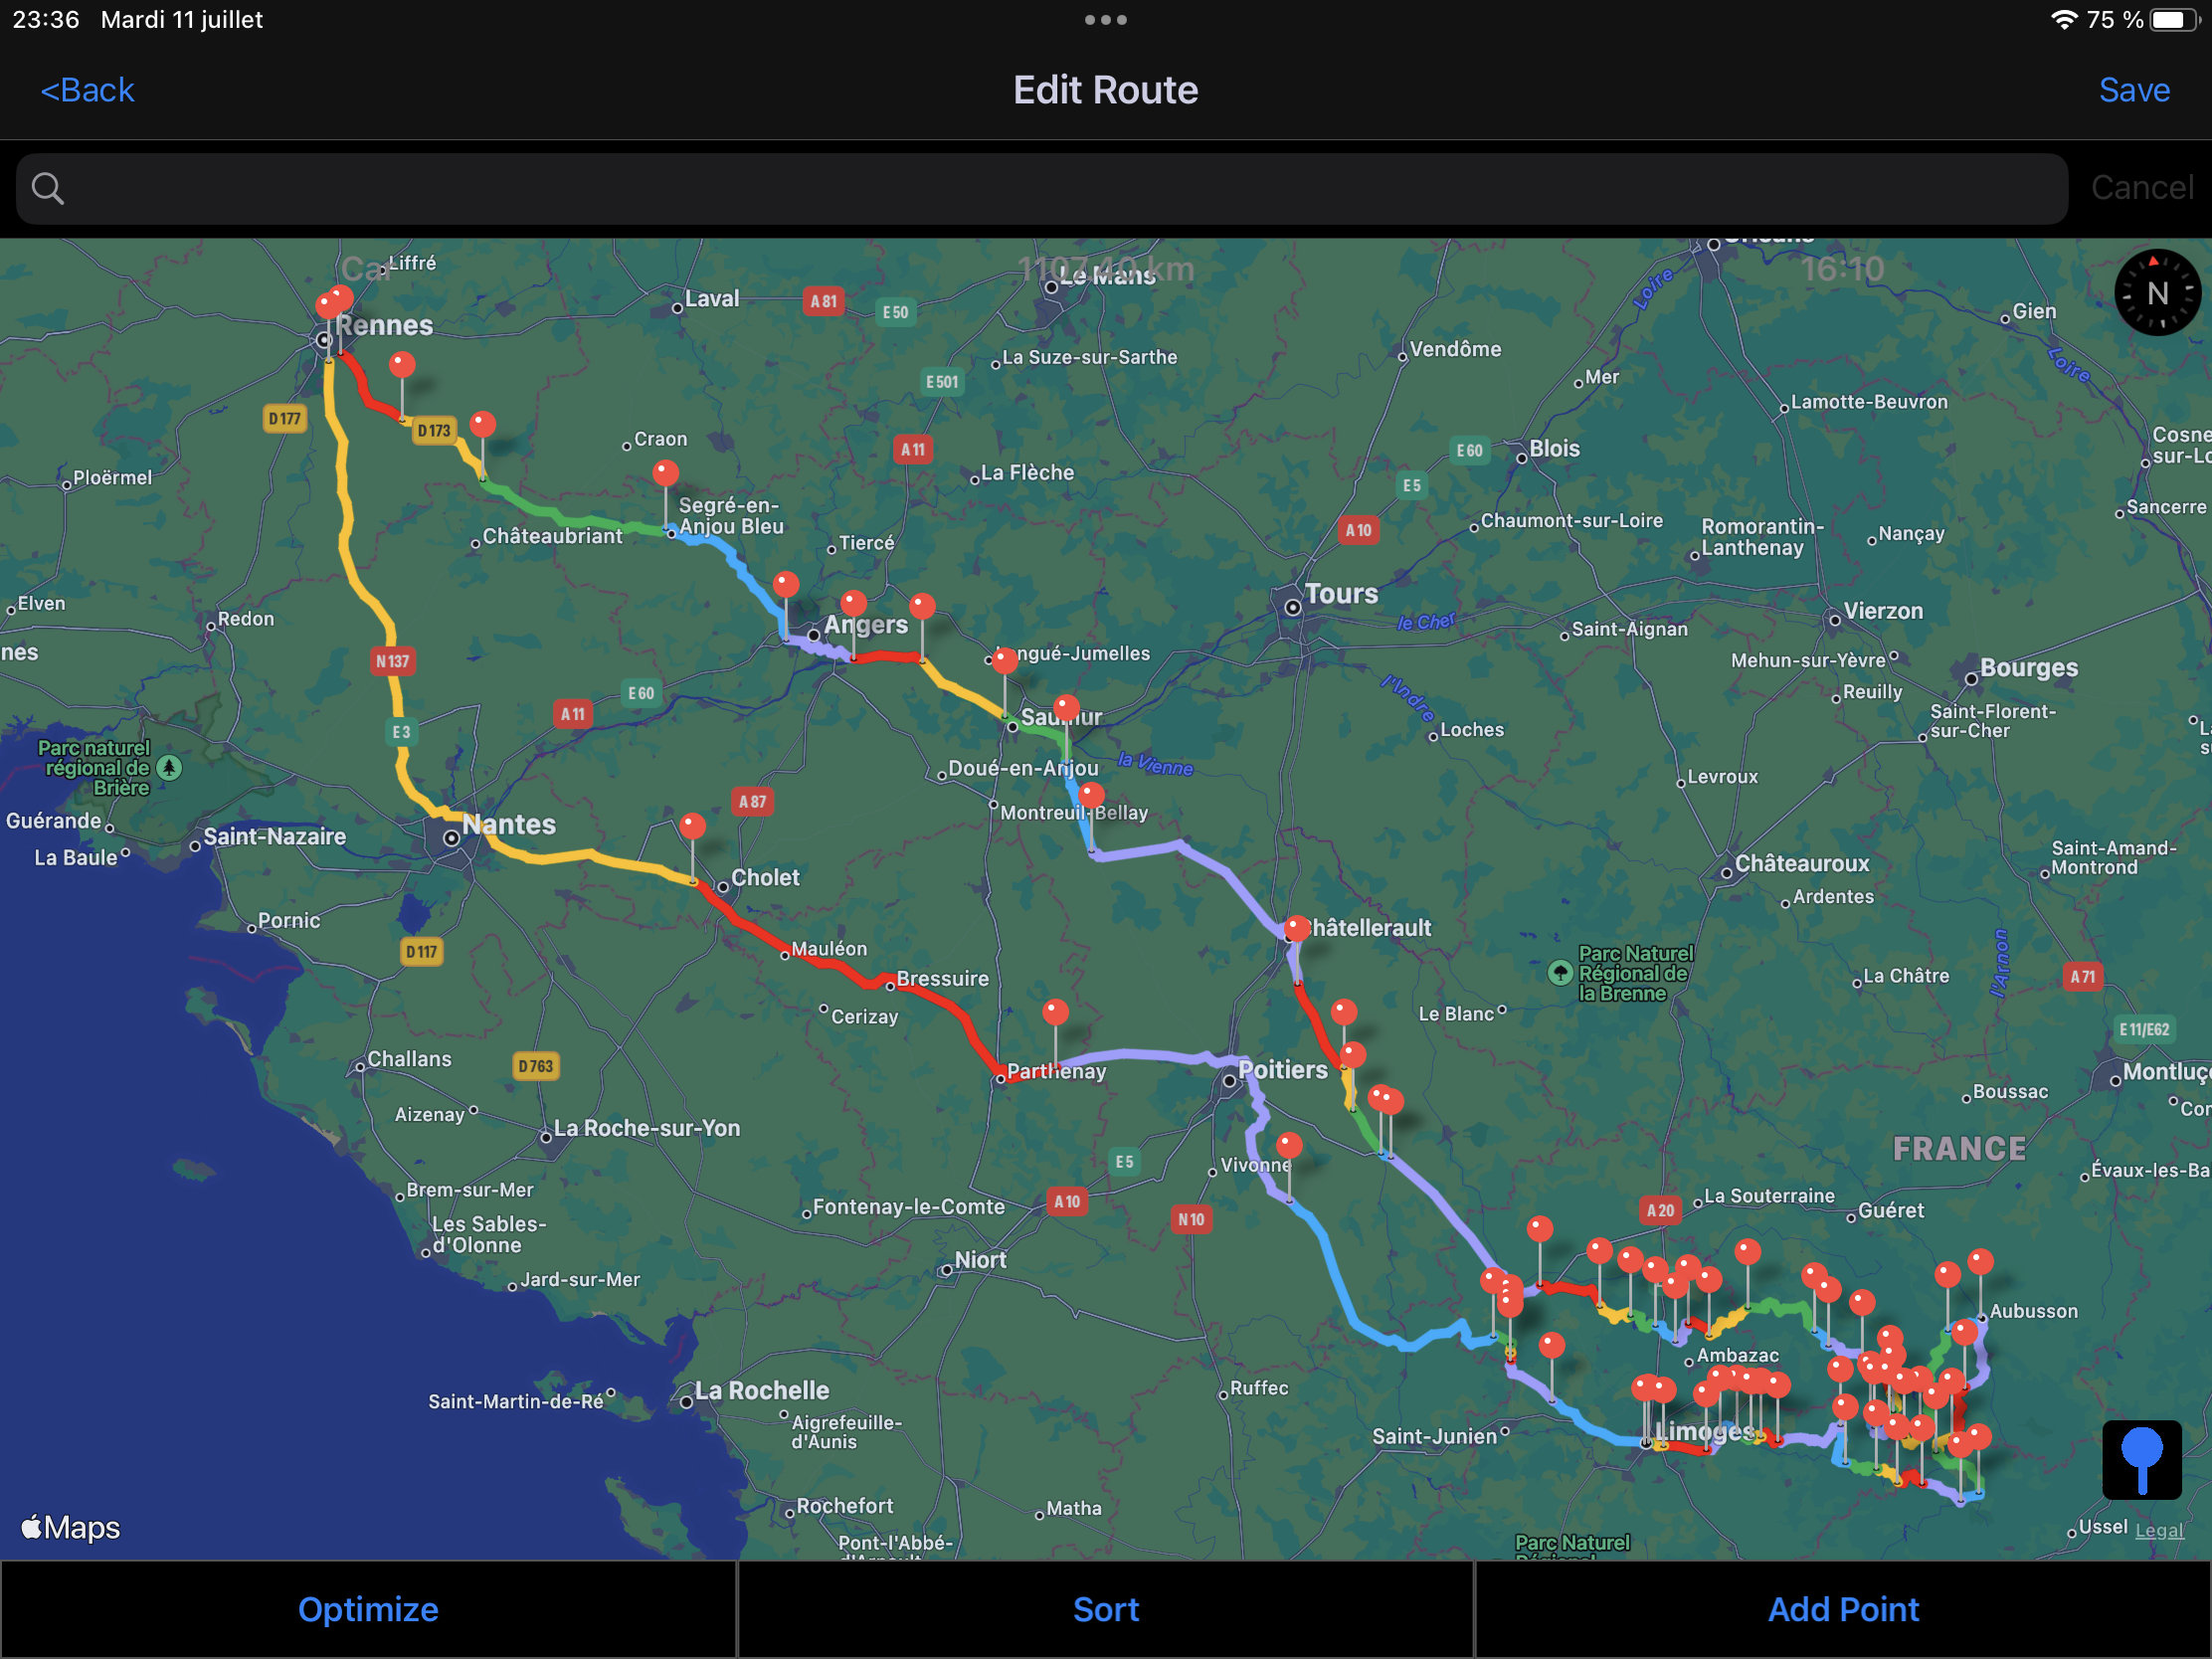Viewport: 2212px width, 1659px height.
Task: Select the pin near Vivonne
Action: pyautogui.click(x=1290, y=1145)
